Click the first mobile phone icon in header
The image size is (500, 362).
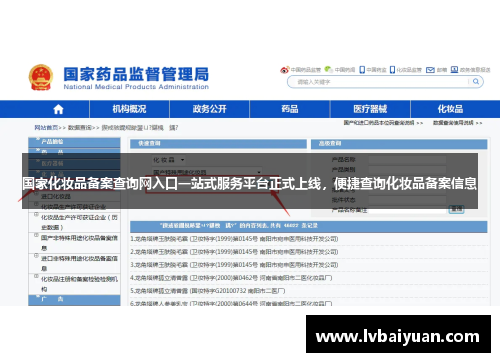coord(362,70)
